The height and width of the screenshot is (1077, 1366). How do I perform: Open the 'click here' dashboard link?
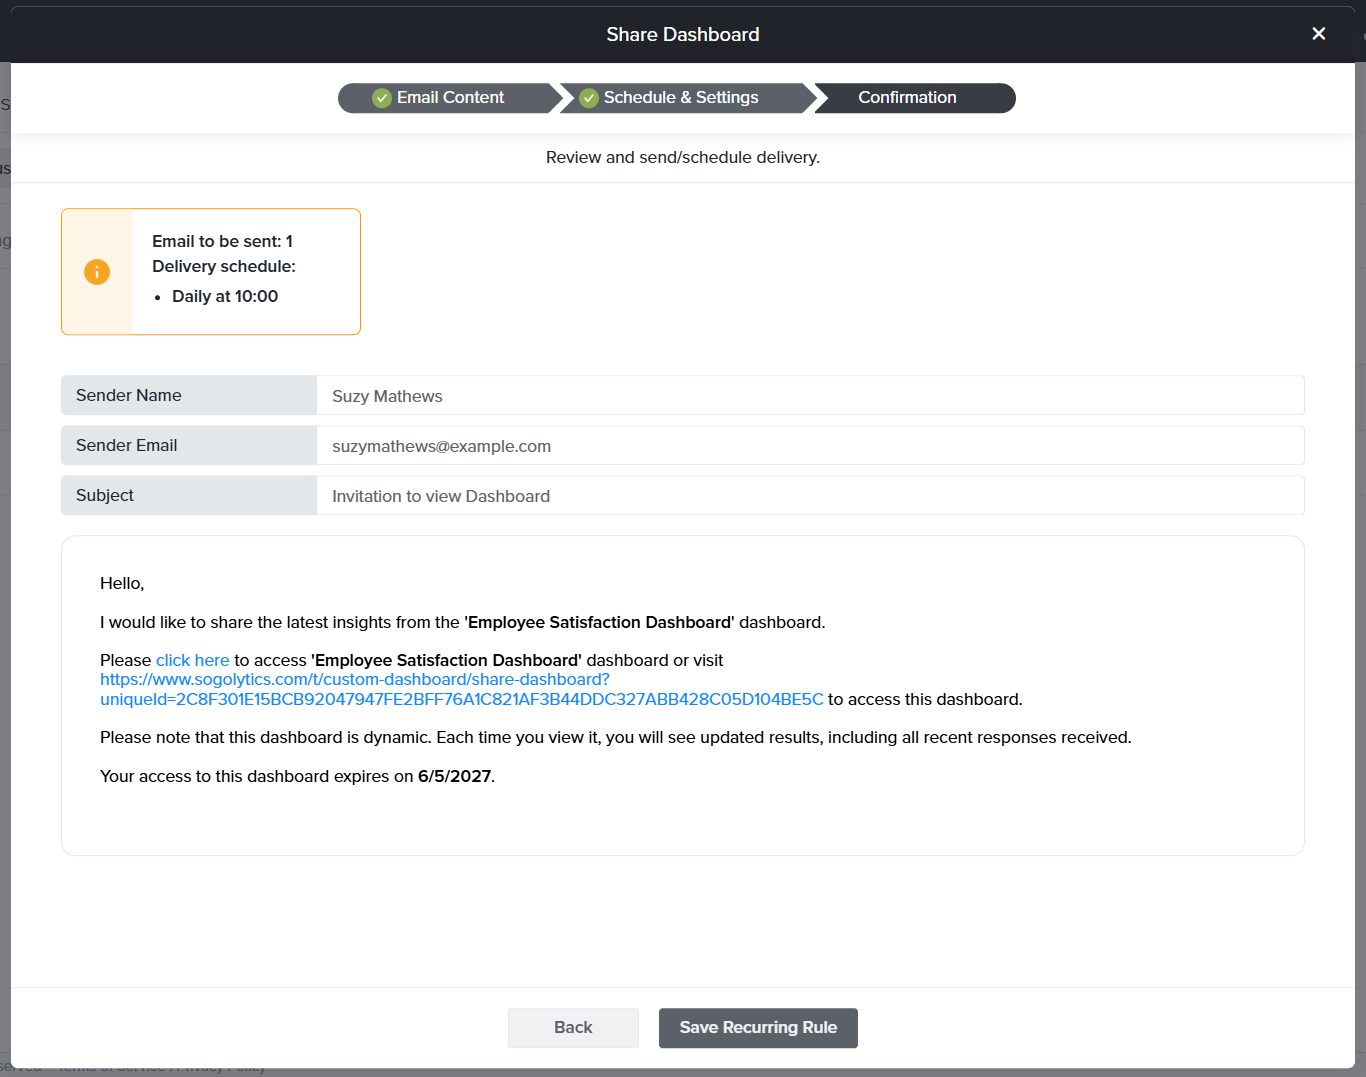click(x=192, y=661)
